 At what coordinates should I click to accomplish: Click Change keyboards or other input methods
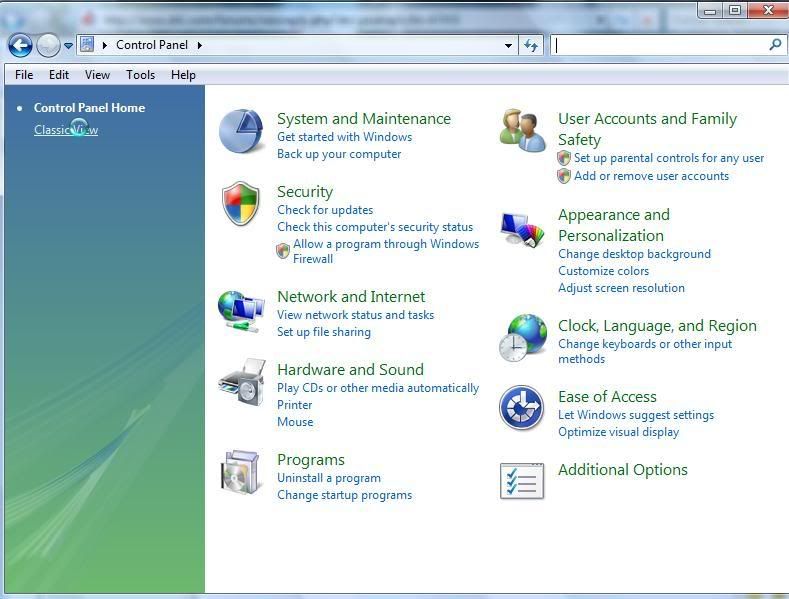click(645, 352)
